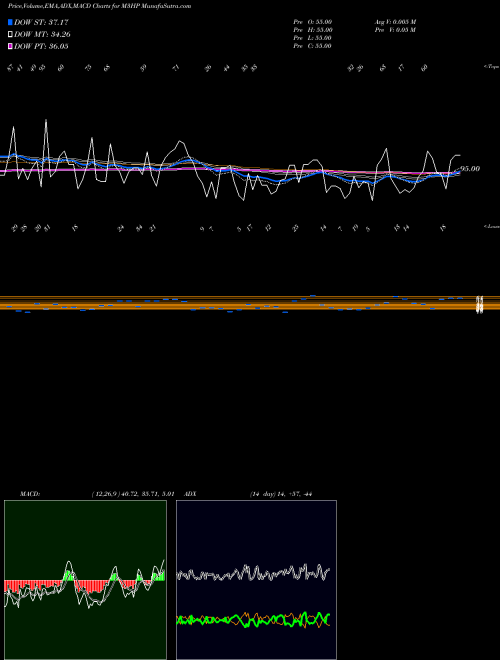Select the 'DOW MT: 34.26' legend text
This screenshot has width=500, height=660.
coord(42,35)
